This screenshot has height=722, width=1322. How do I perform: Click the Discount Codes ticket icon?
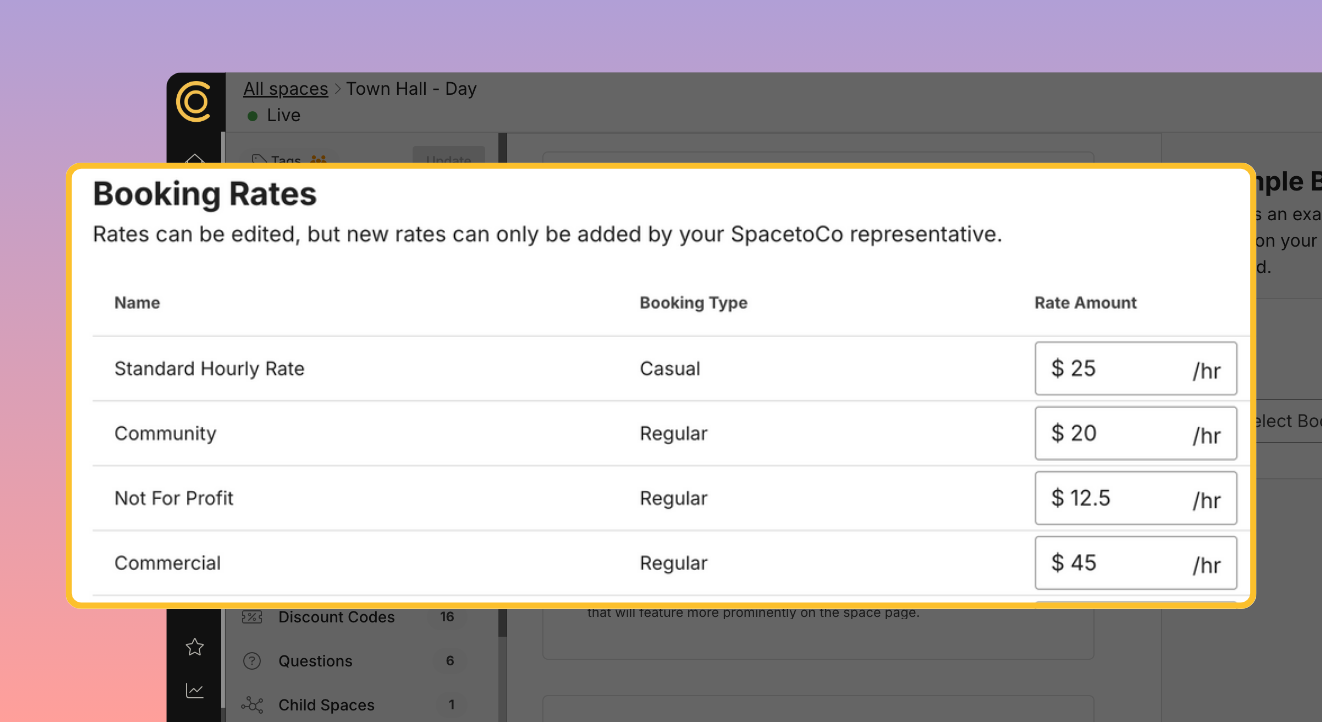(x=252, y=617)
